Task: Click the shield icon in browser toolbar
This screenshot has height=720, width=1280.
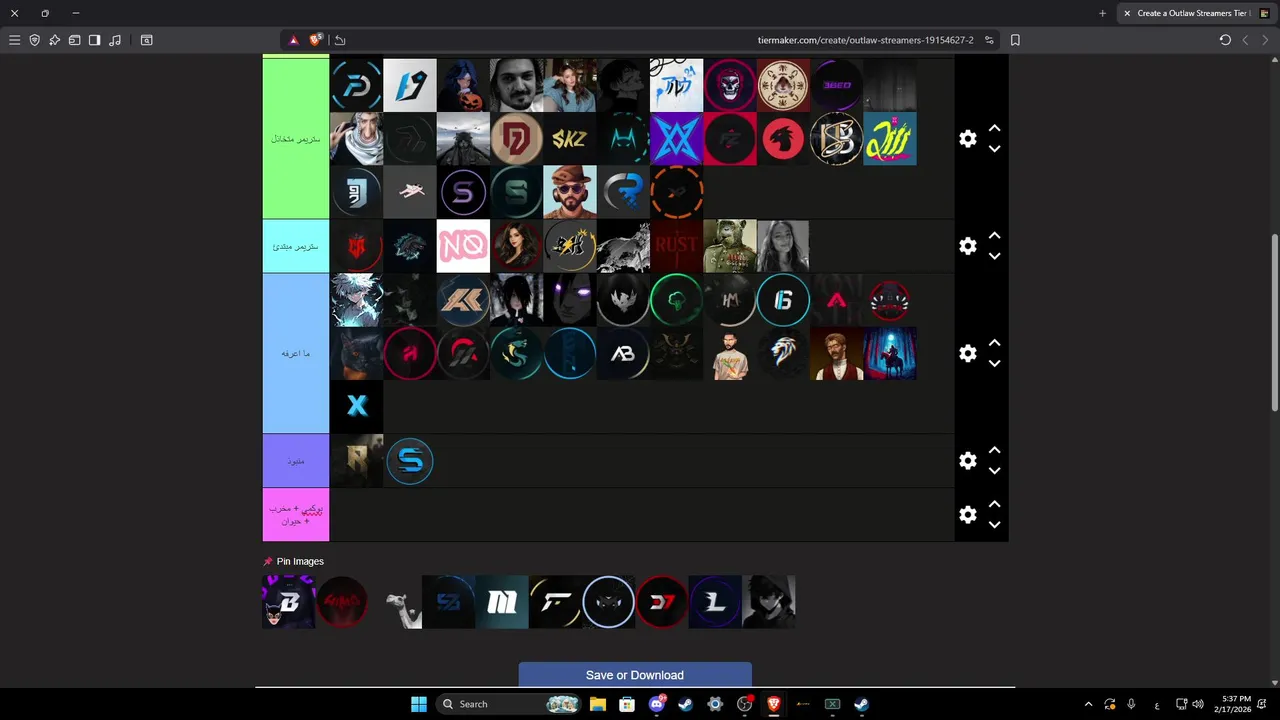Action: [35, 40]
